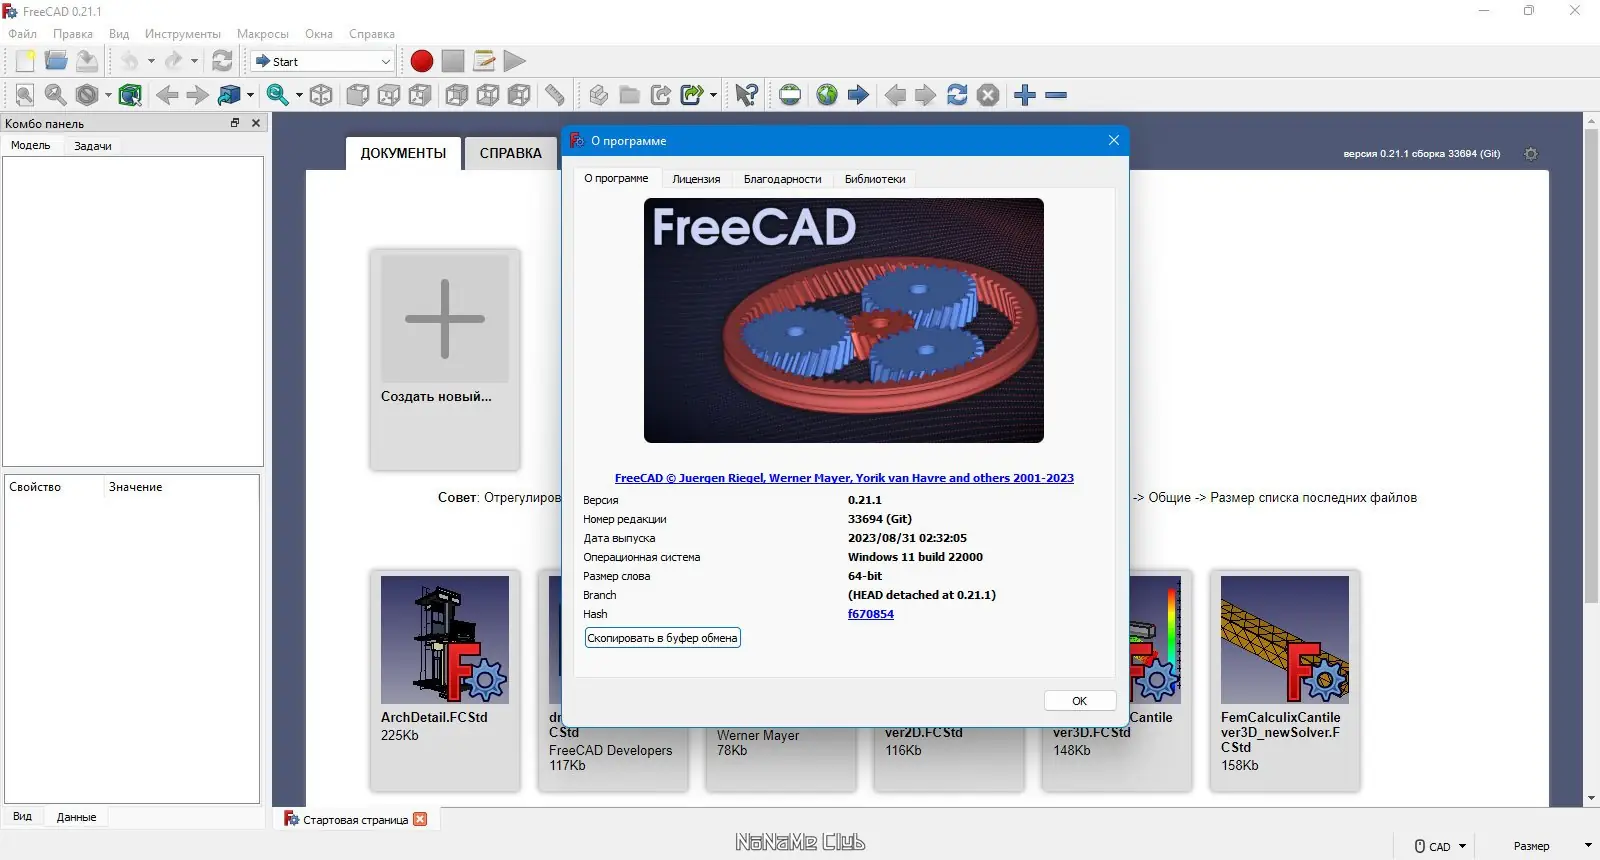Float the Combo panel with undock icon
This screenshot has width=1600, height=860.
(235, 123)
